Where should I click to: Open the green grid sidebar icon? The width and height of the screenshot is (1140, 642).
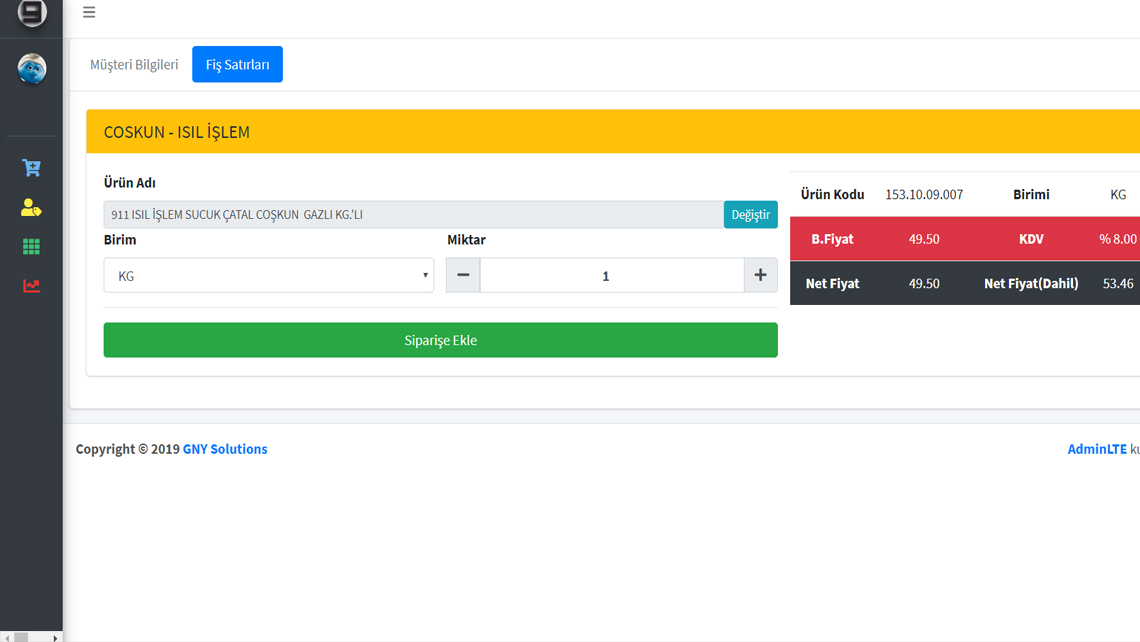pos(31,247)
